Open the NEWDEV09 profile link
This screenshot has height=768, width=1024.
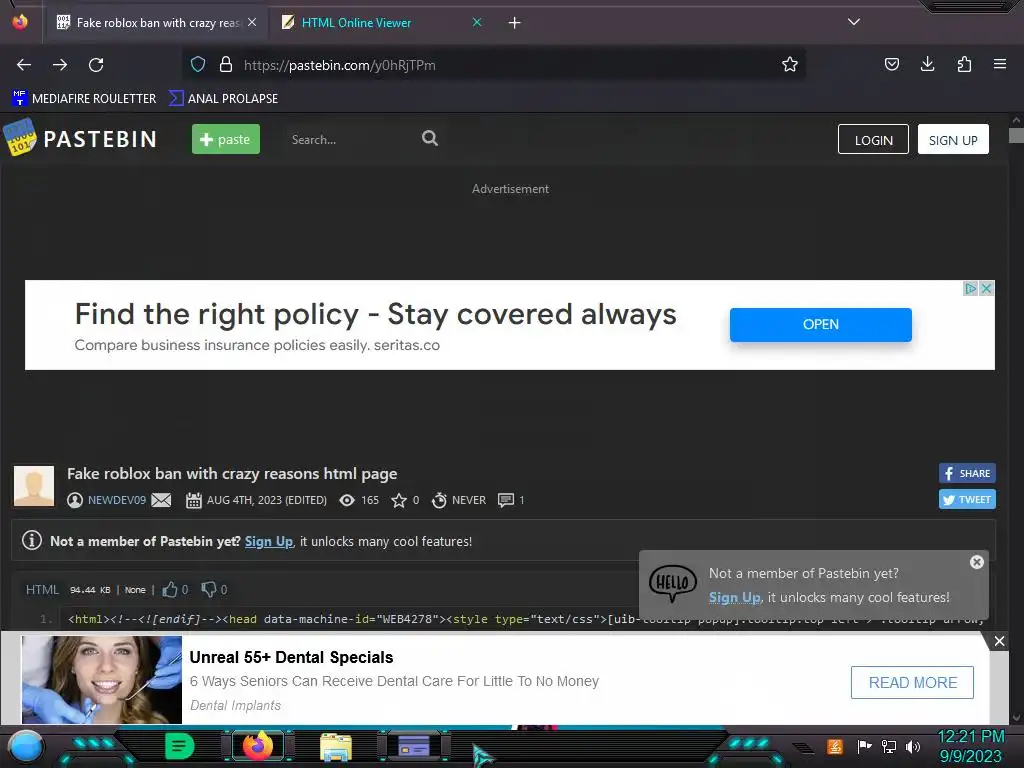click(117, 500)
